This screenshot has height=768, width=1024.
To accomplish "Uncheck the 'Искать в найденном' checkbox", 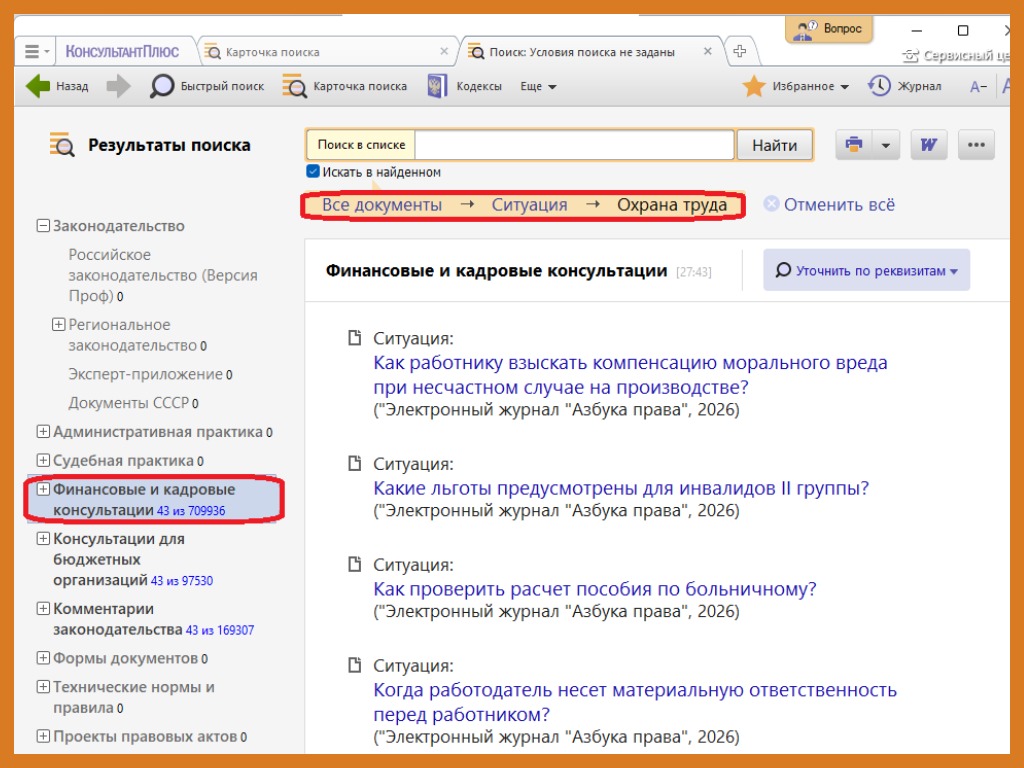I will pyautogui.click(x=313, y=172).
